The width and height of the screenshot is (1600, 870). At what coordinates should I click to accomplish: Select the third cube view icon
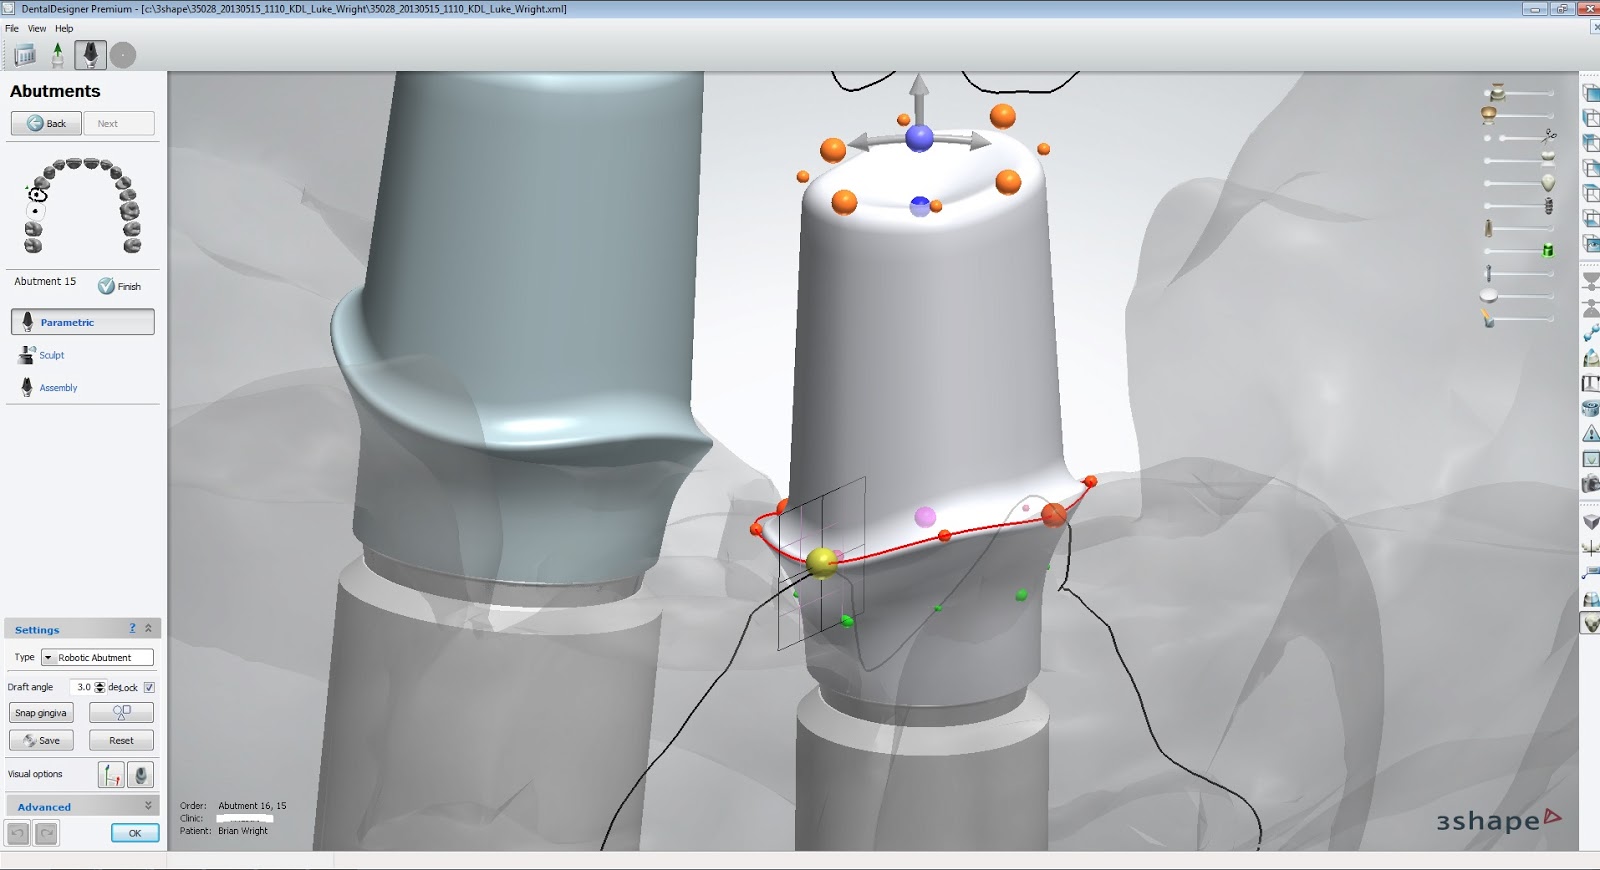(x=1591, y=143)
